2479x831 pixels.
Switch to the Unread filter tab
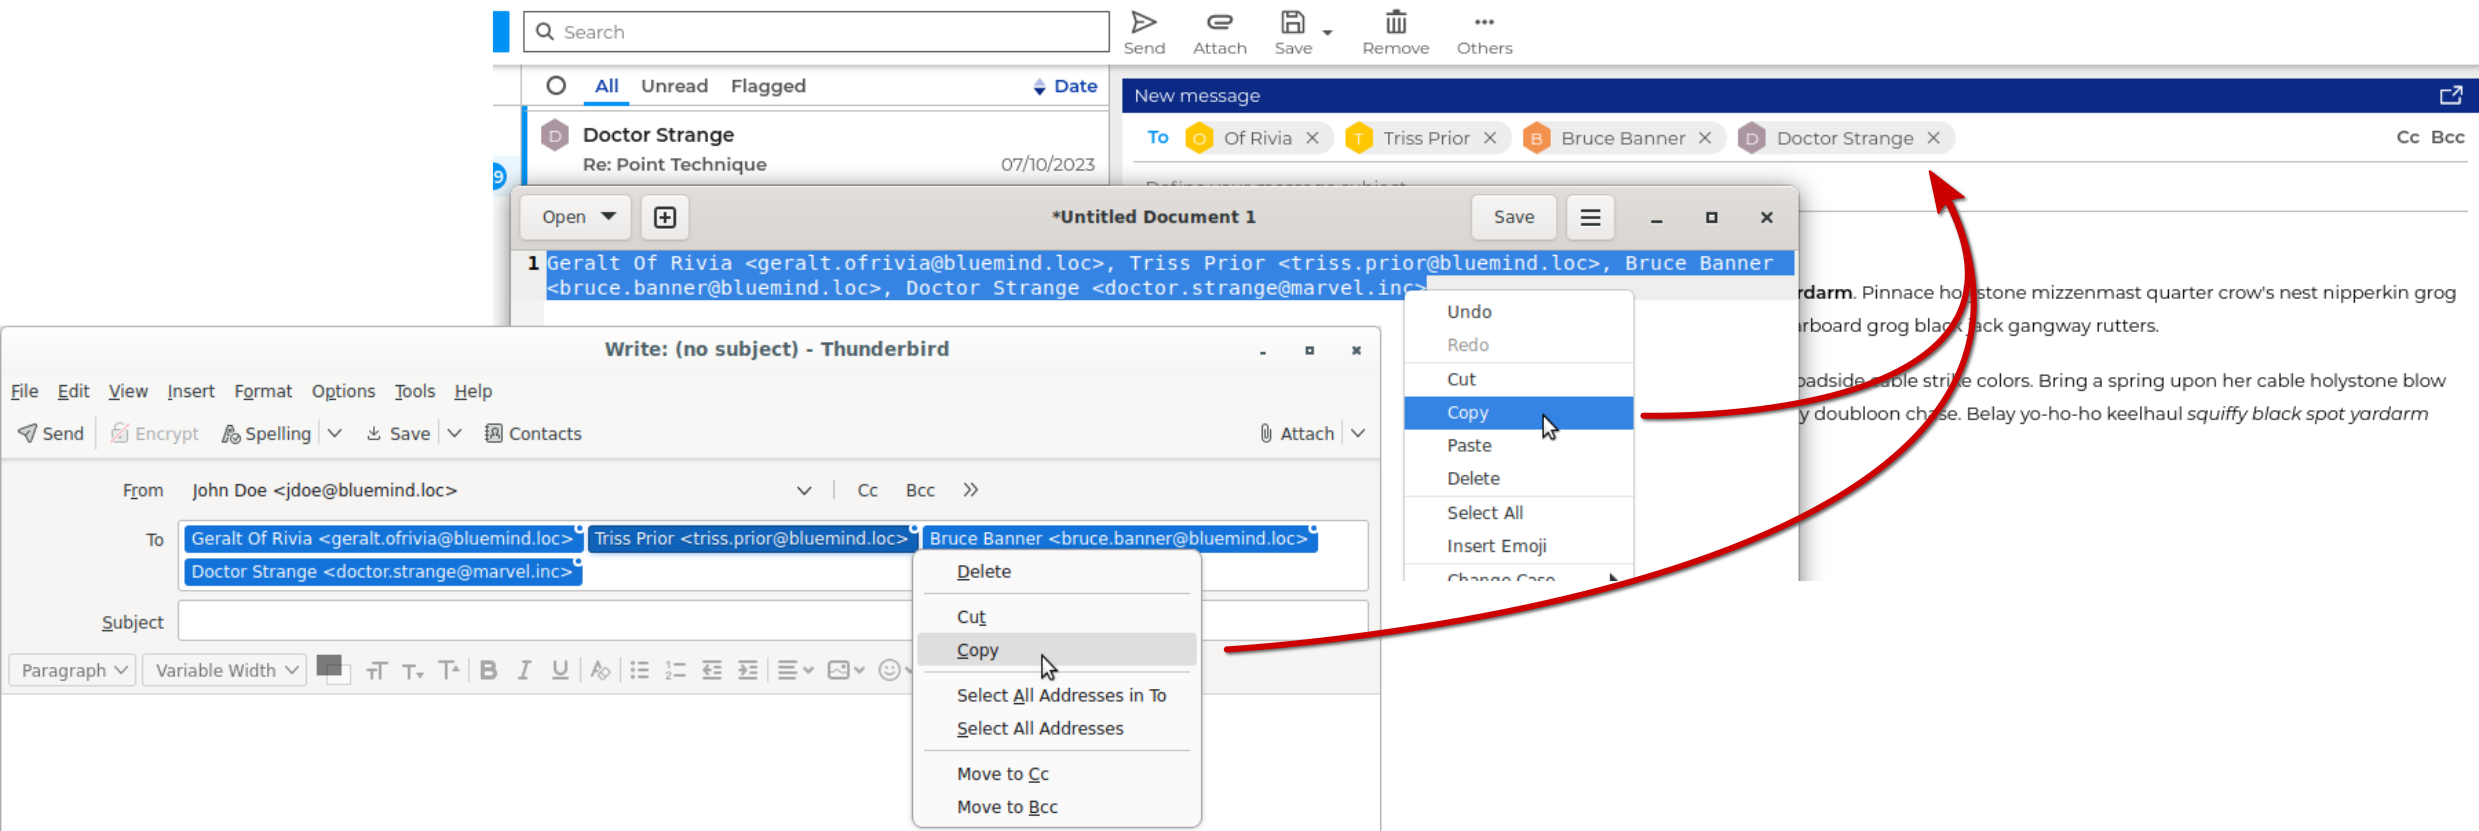(x=674, y=86)
